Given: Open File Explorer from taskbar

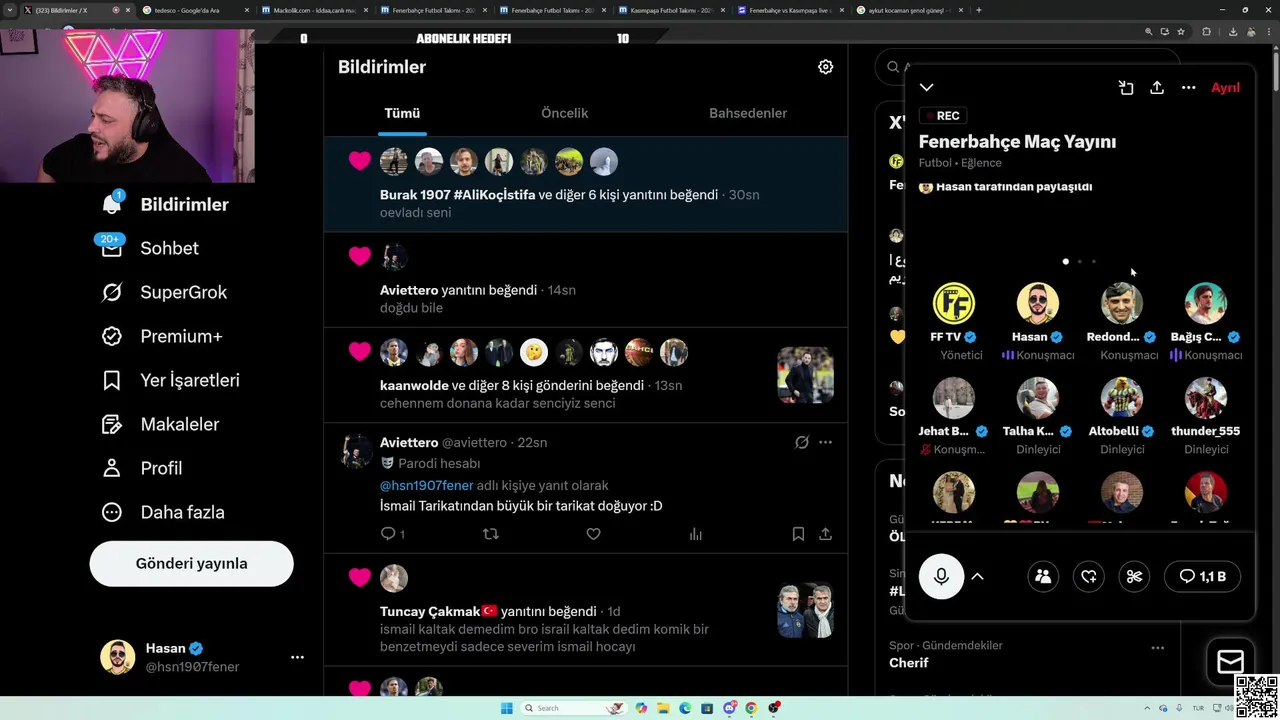Looking at the screenshot, I should [663, 708].
